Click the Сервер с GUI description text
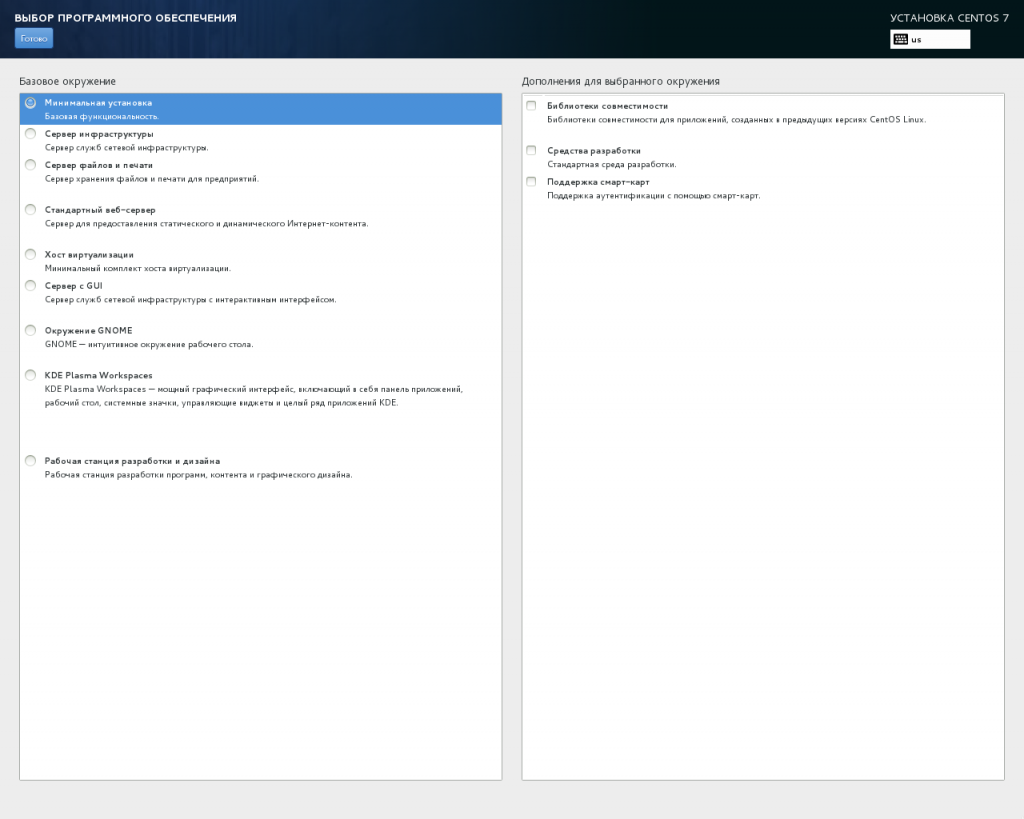 click(x=190, y=299)
